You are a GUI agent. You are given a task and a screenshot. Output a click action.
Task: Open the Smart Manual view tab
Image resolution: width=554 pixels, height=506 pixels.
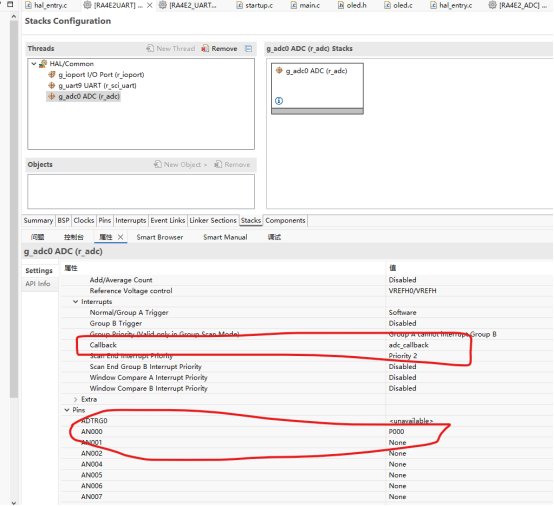point(225,237)
